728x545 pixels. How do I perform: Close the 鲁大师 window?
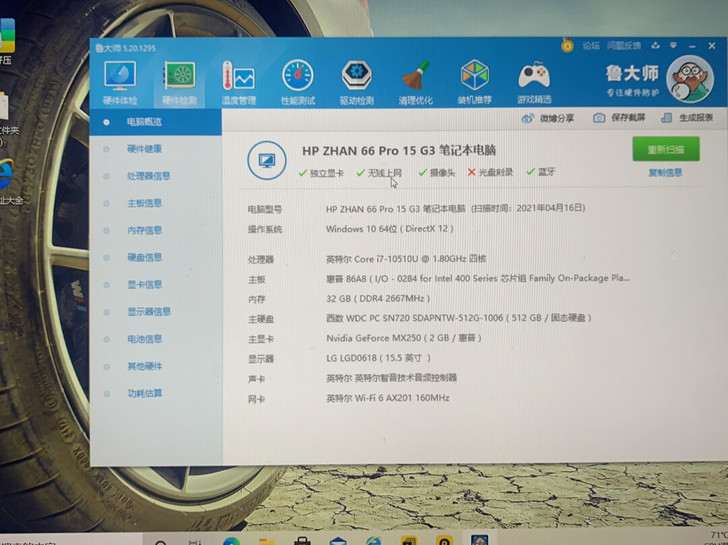tap(712, 45)
